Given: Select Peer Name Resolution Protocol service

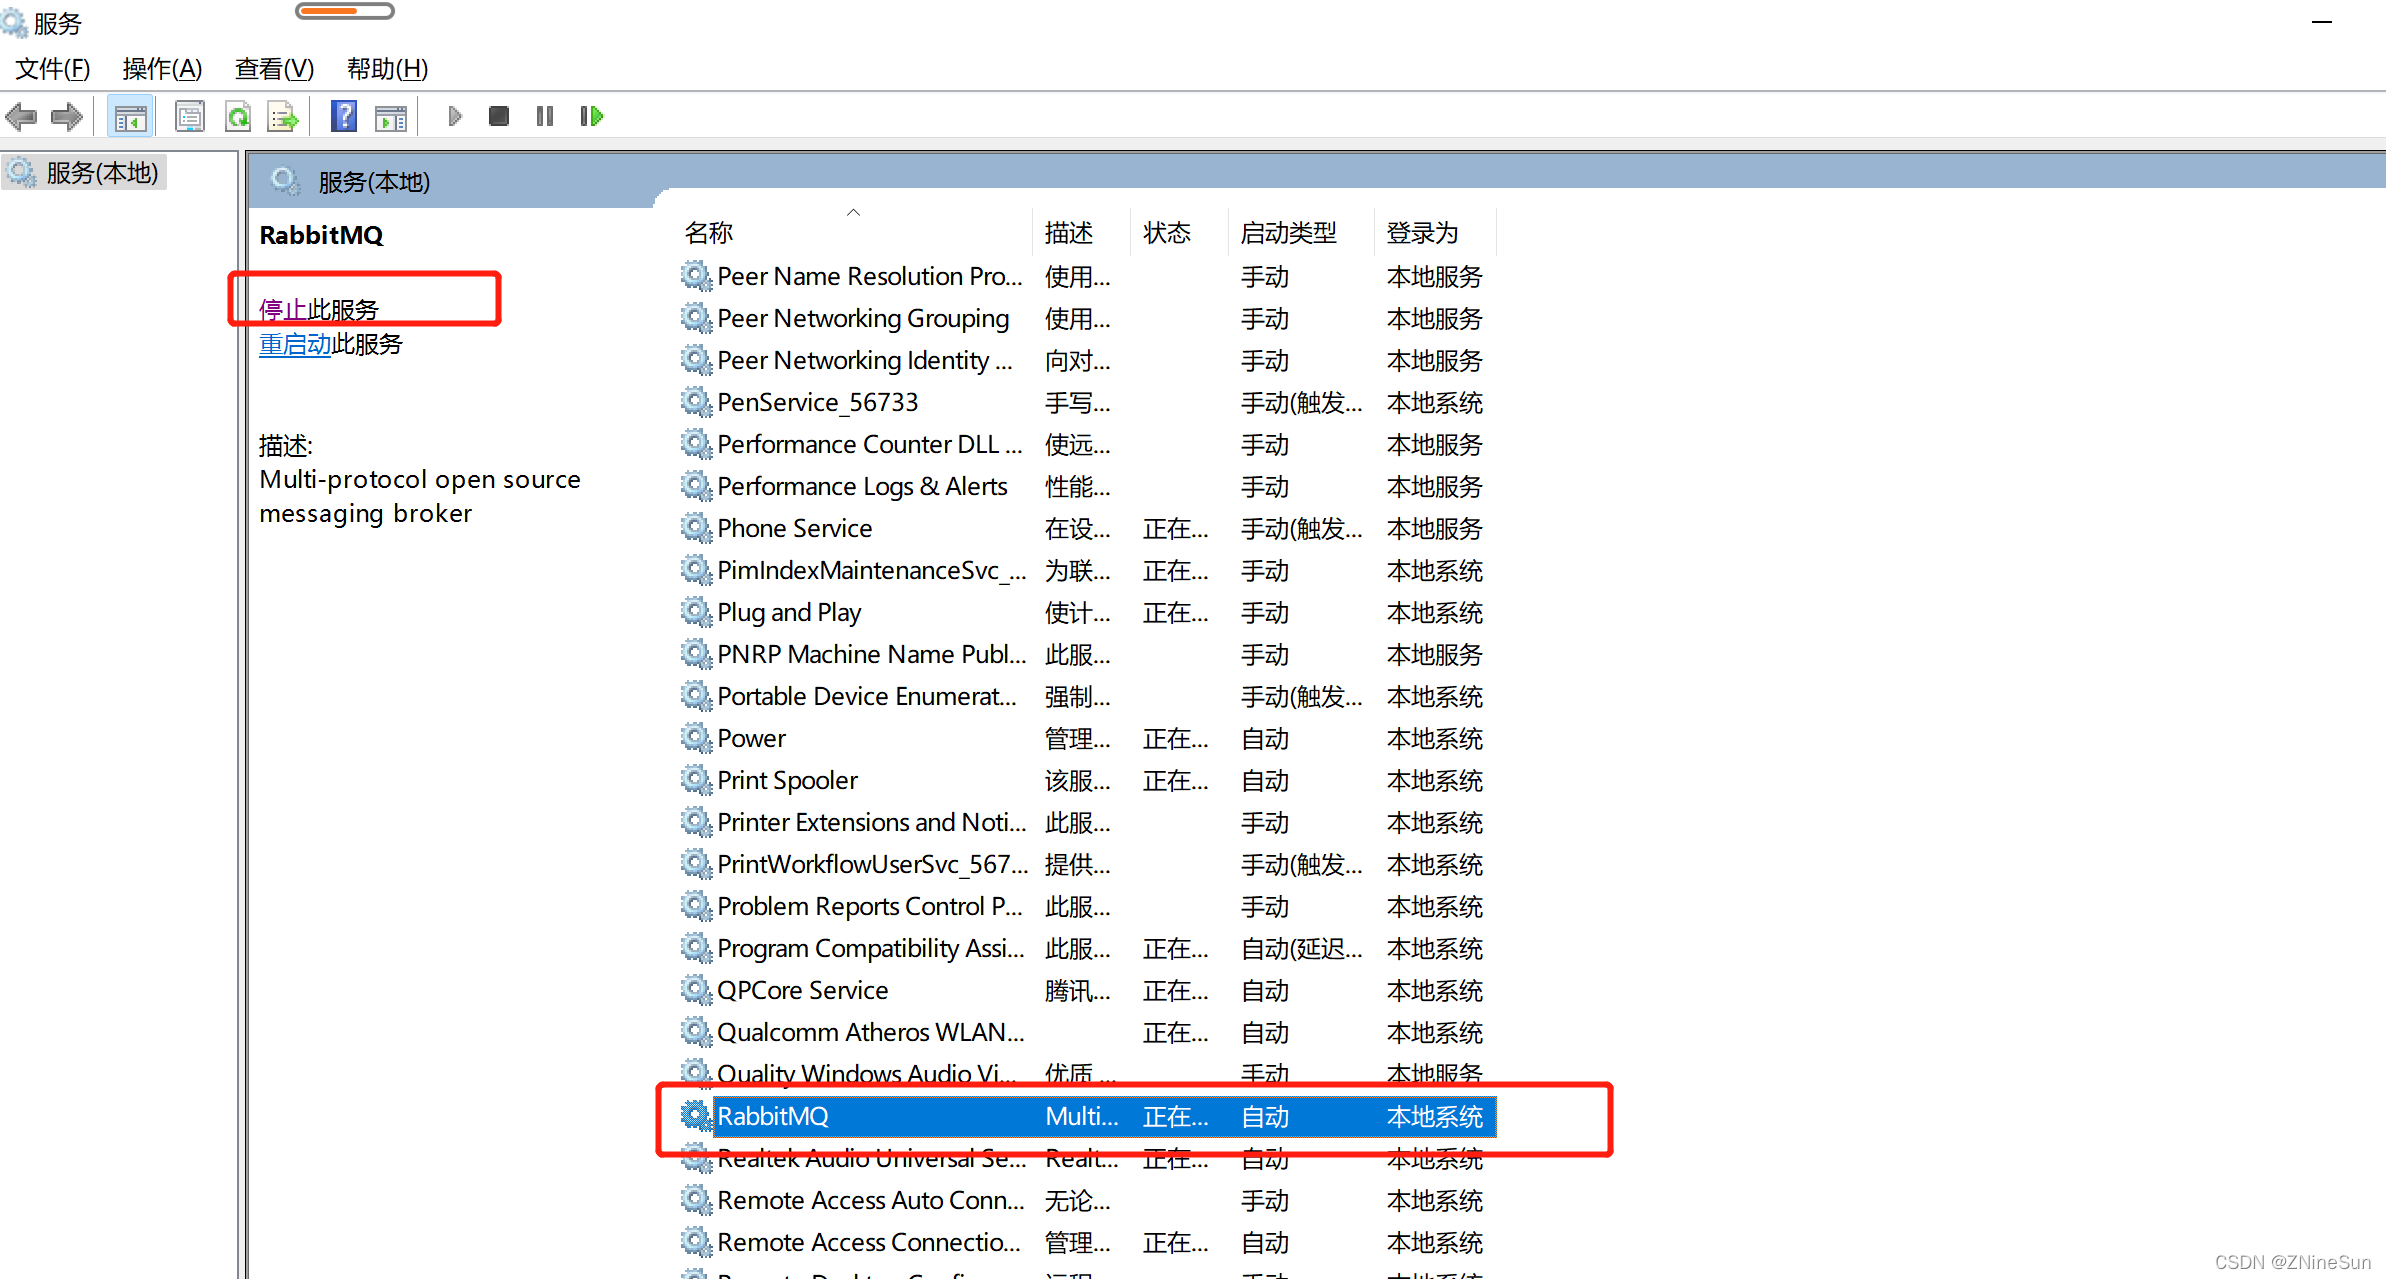Looking at the screenshot, I should pyautogui.click(x=1088, y=276).
